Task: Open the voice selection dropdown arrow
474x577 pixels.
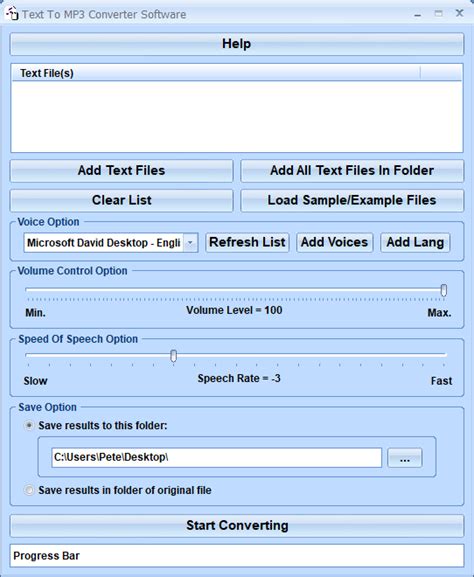Action: coord(190,243)
